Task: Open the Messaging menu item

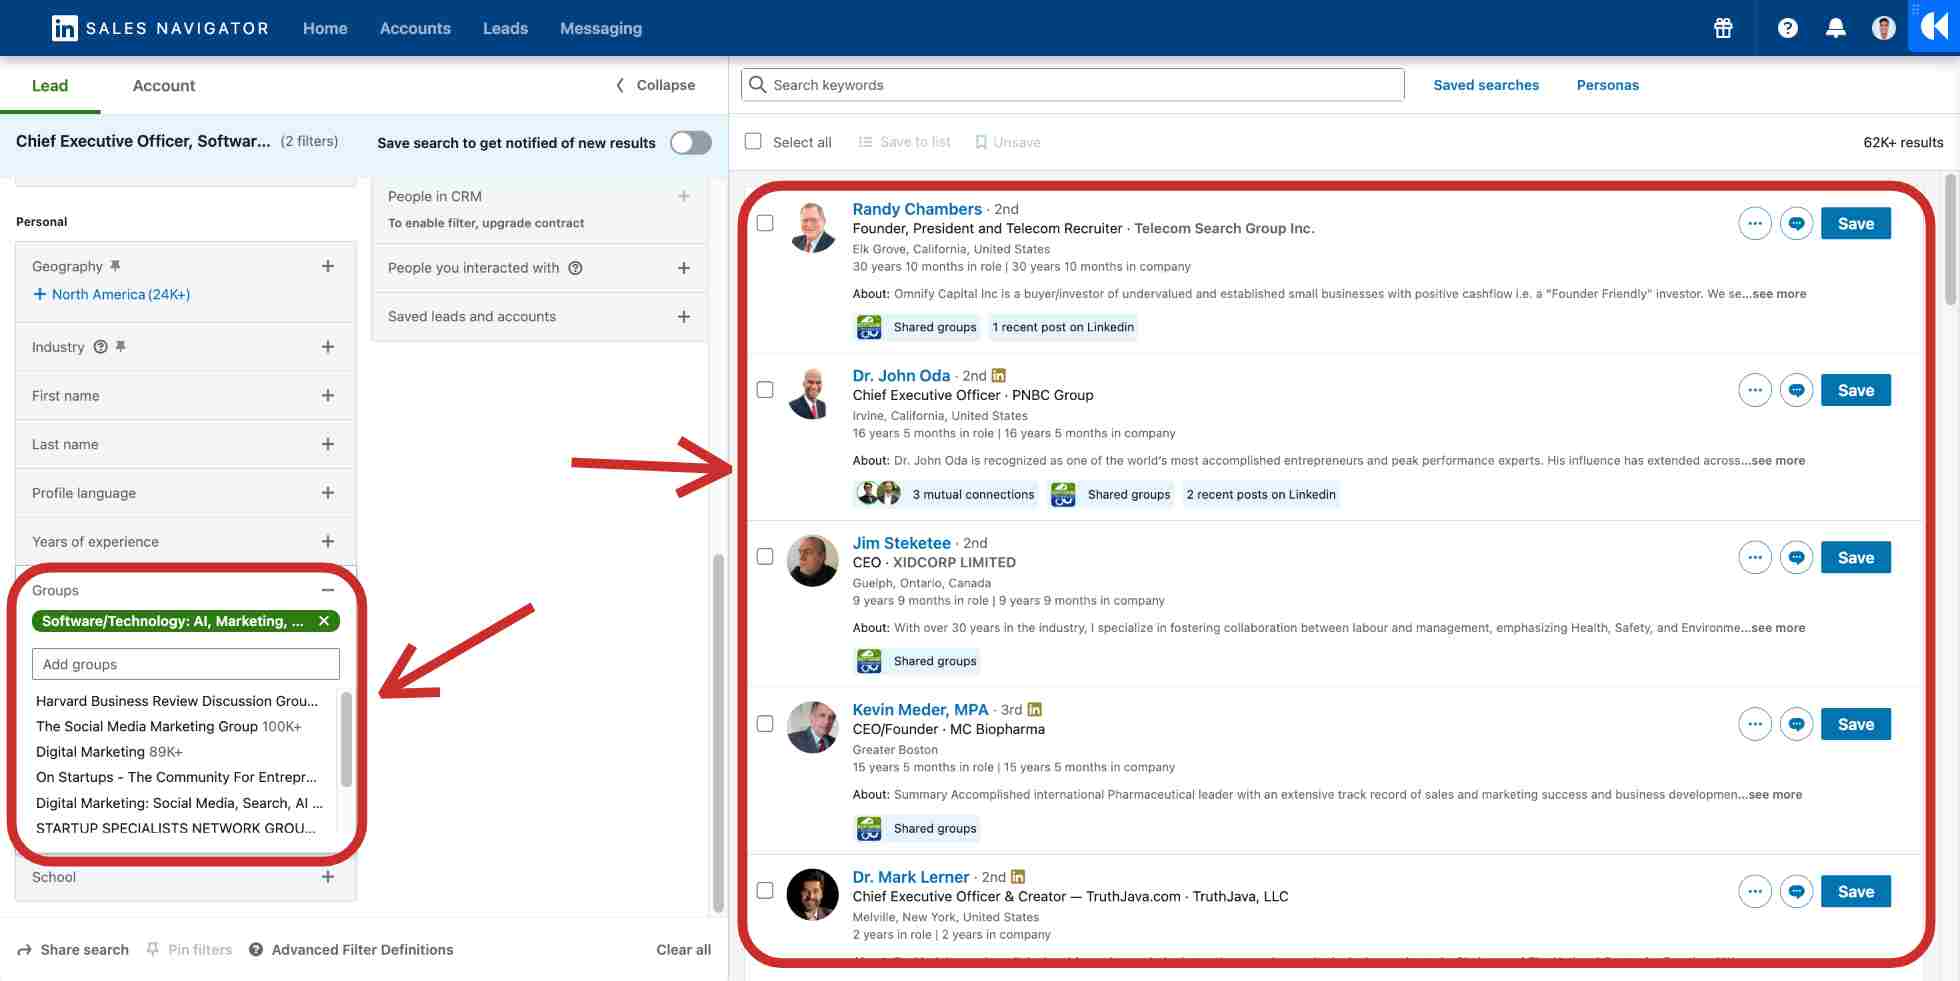Action: point(601,27)
